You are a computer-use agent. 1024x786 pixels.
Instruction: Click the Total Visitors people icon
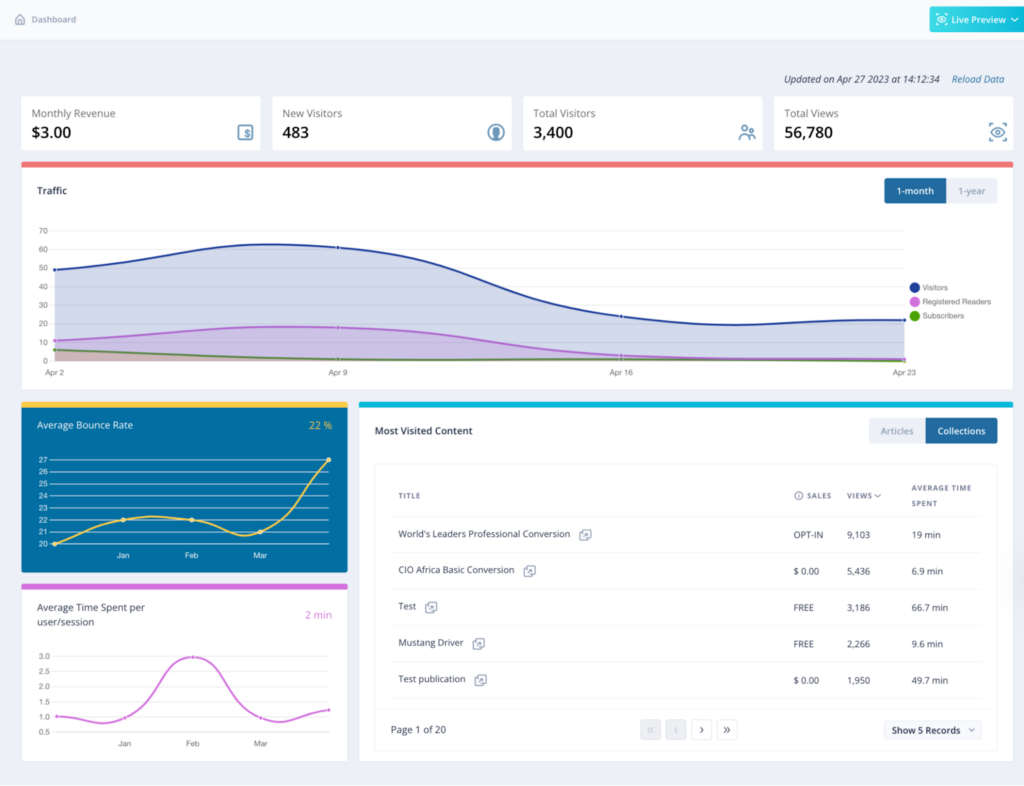coord(746,133)
